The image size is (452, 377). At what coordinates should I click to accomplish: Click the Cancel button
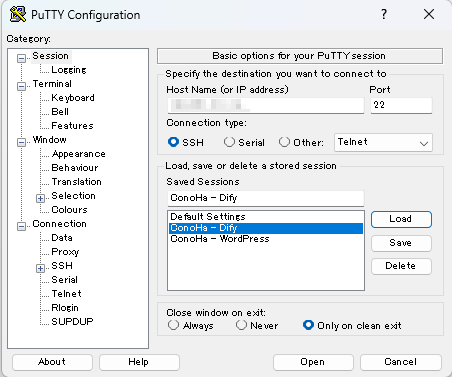pos(401,362)
